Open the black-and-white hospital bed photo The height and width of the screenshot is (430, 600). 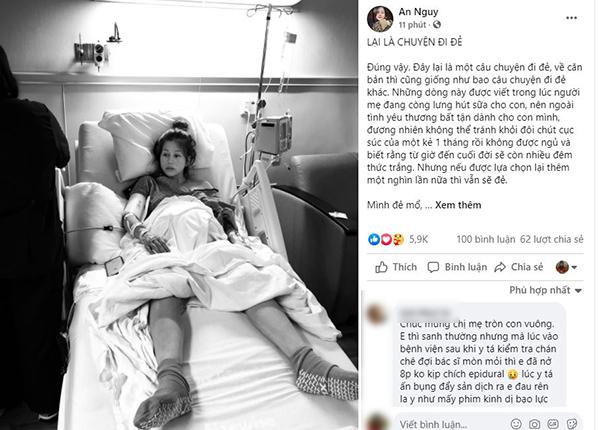pyautogui.click(x=179, y=215)
